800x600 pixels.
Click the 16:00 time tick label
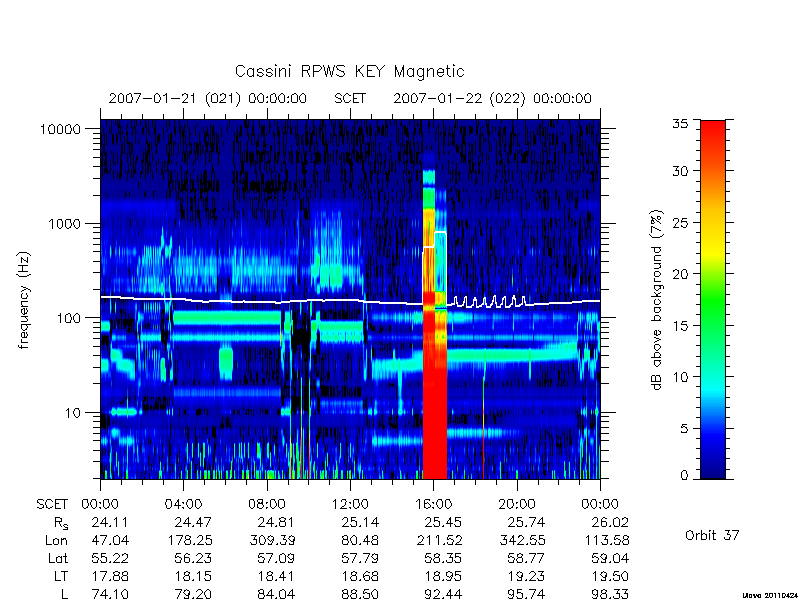433,504
